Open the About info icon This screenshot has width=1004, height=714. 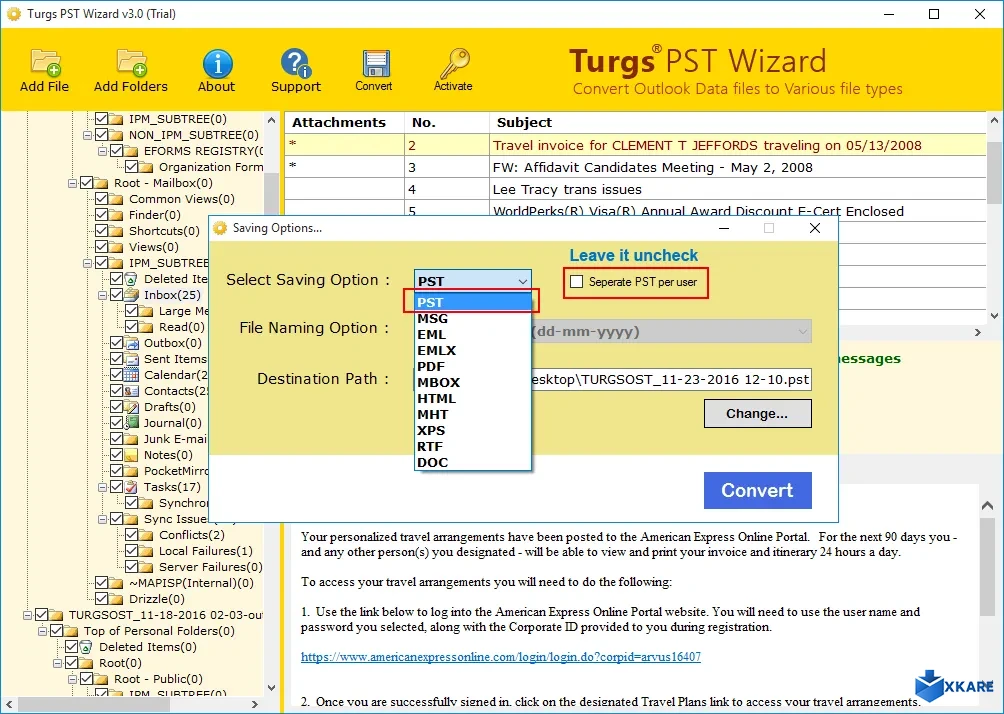[217, 63]
